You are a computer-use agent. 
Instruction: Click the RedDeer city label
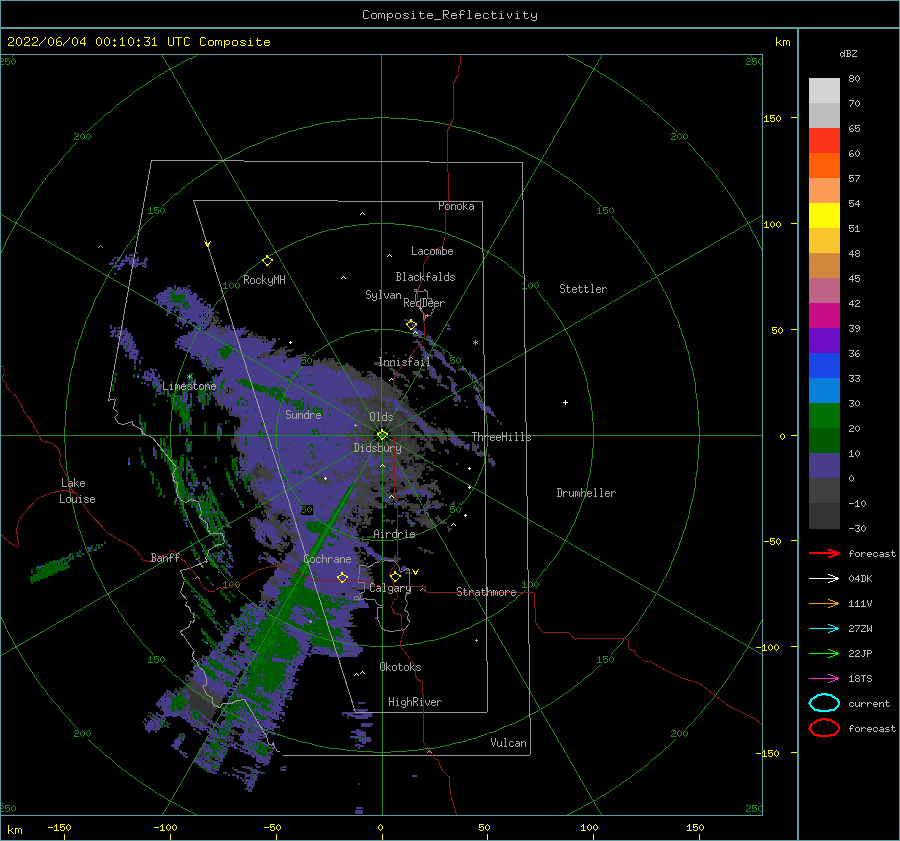424,303
